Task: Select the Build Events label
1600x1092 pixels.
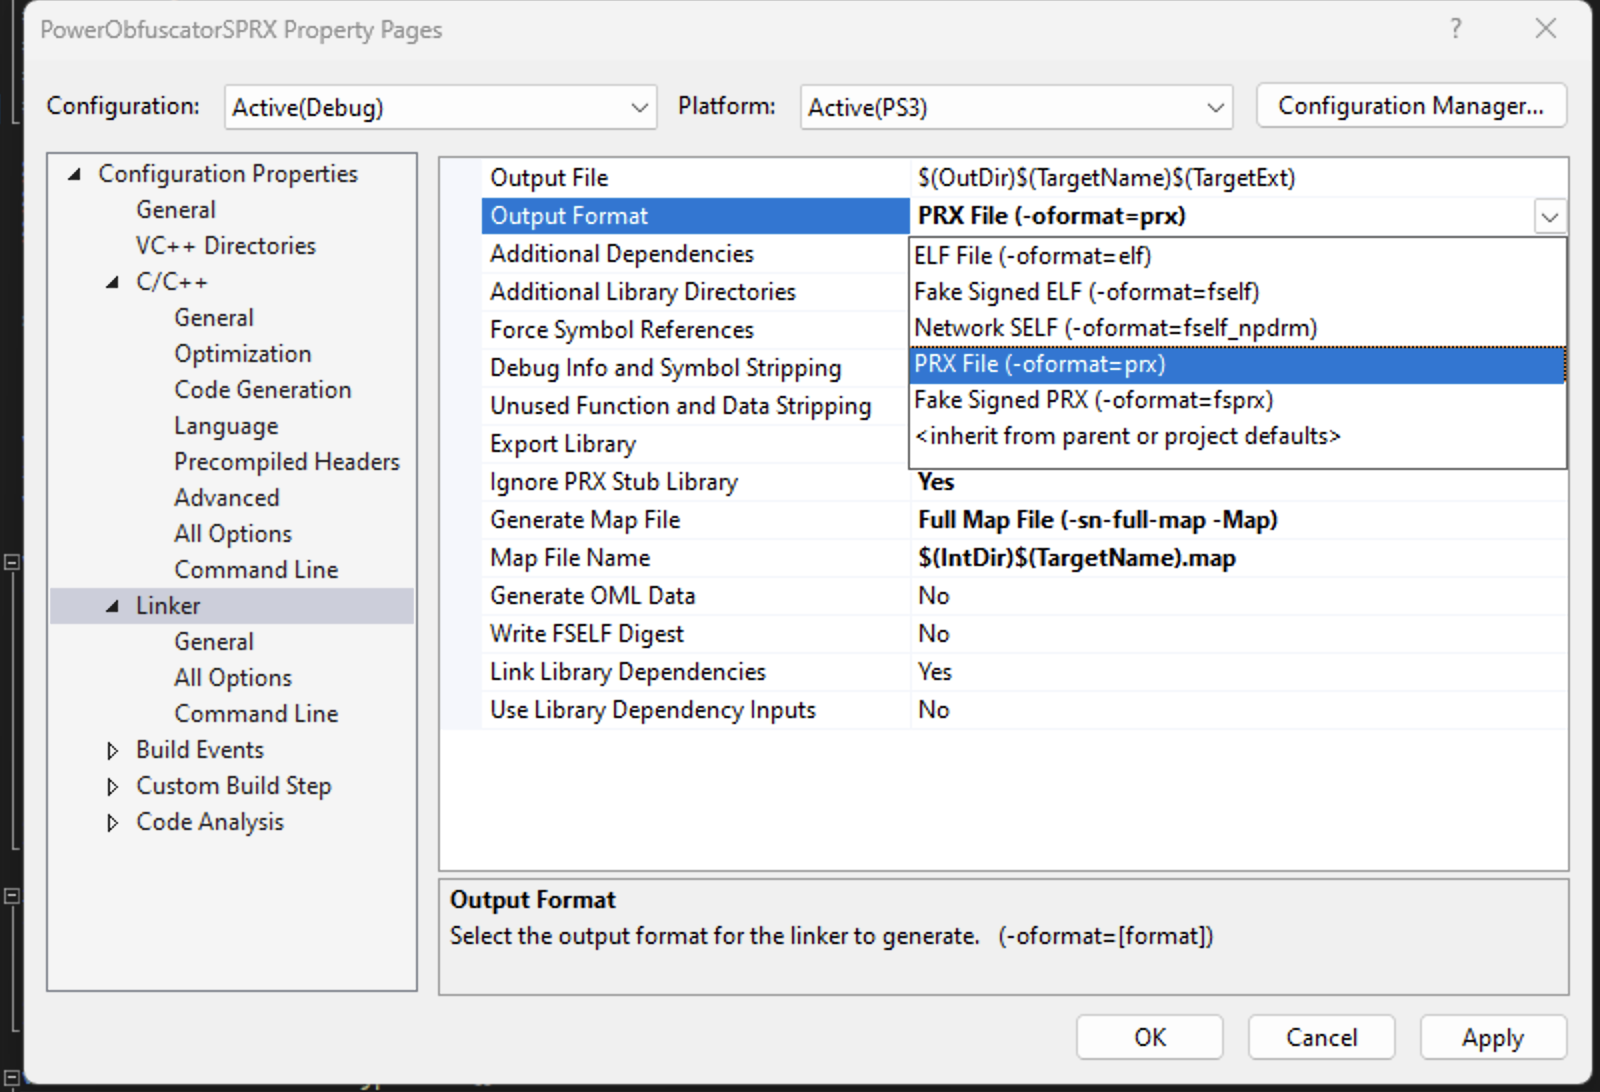Action: (x=200, y=750)
